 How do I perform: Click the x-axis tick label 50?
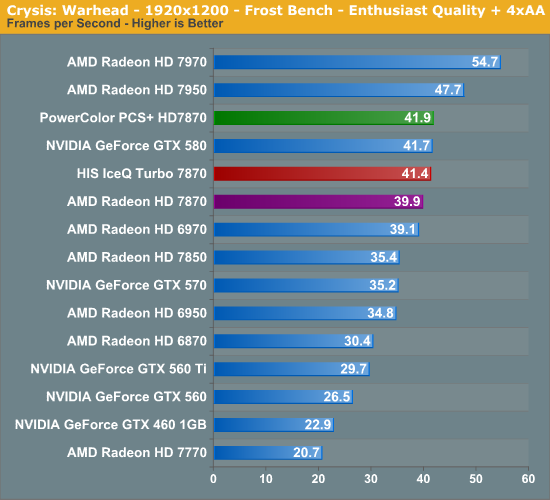(x=476, y=479)
